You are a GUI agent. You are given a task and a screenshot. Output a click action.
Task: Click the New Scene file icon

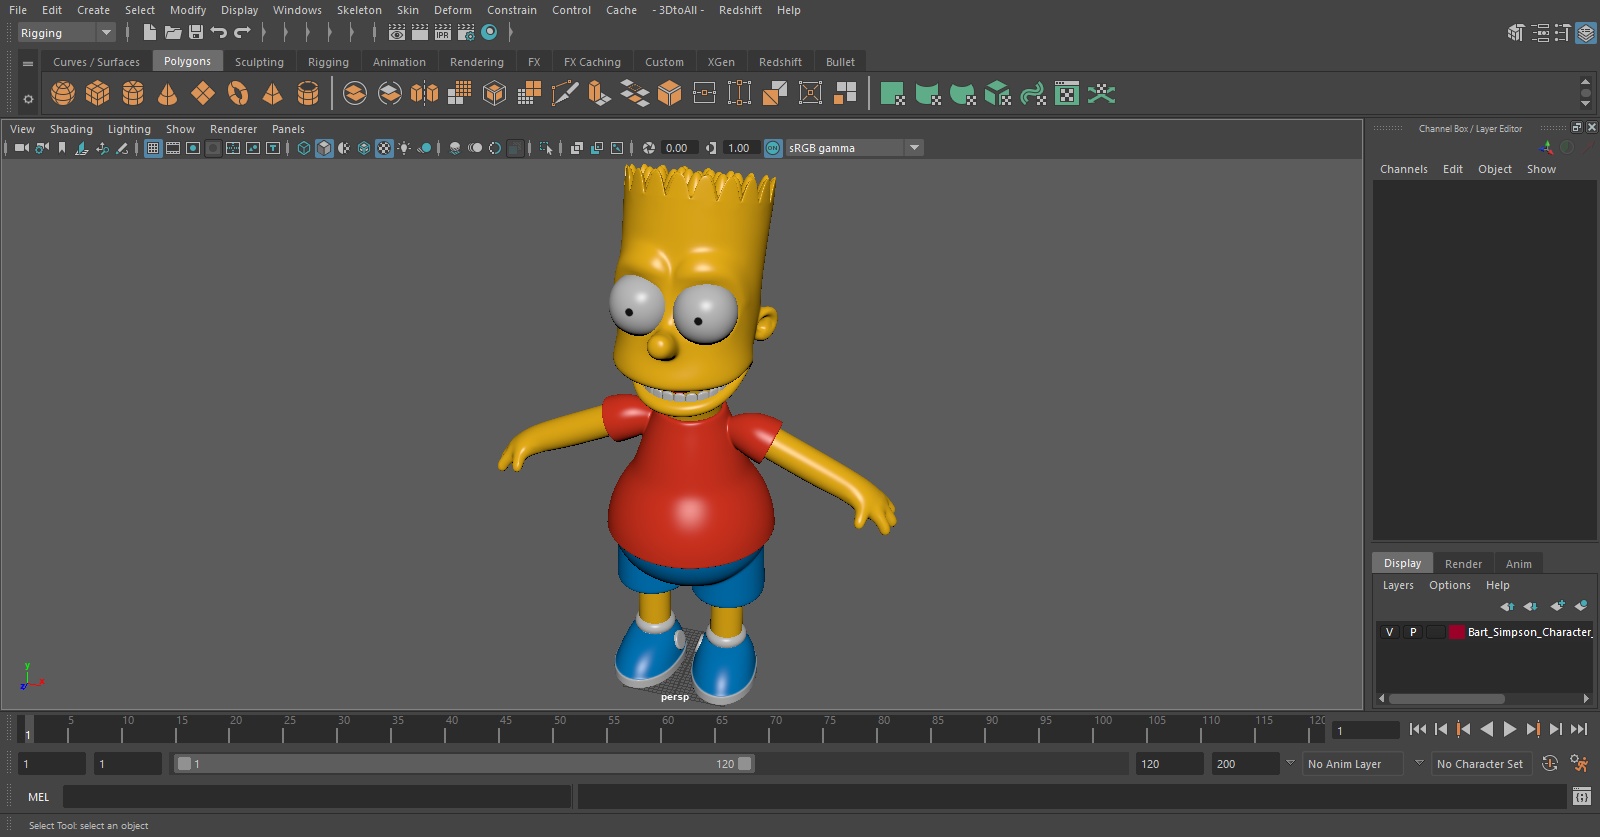(149, 33)
